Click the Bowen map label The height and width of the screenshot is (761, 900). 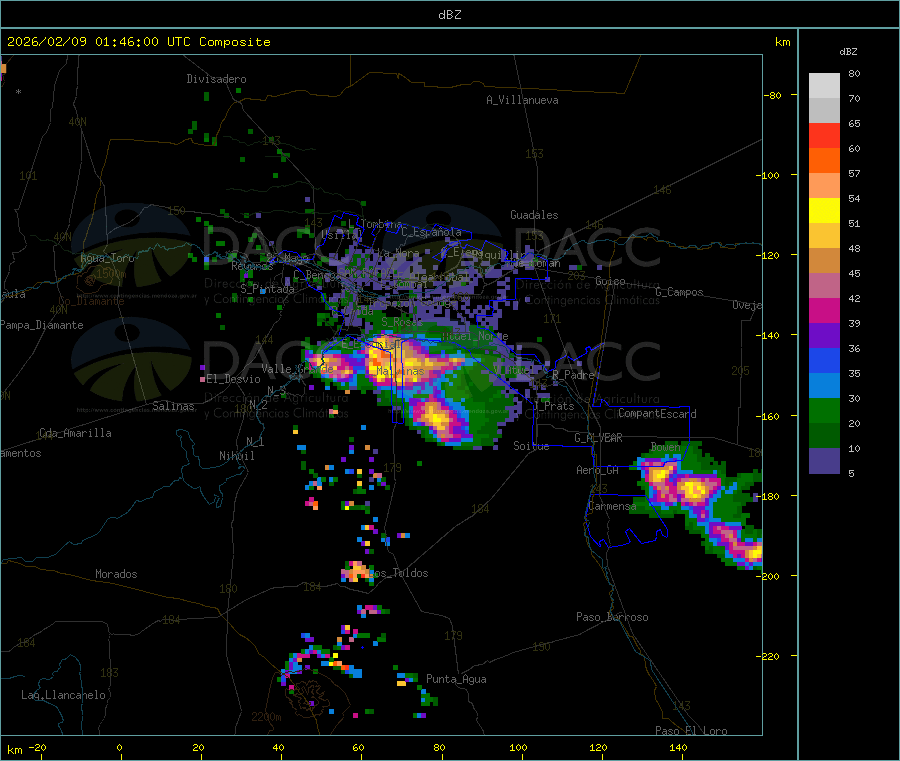[665, 446]
